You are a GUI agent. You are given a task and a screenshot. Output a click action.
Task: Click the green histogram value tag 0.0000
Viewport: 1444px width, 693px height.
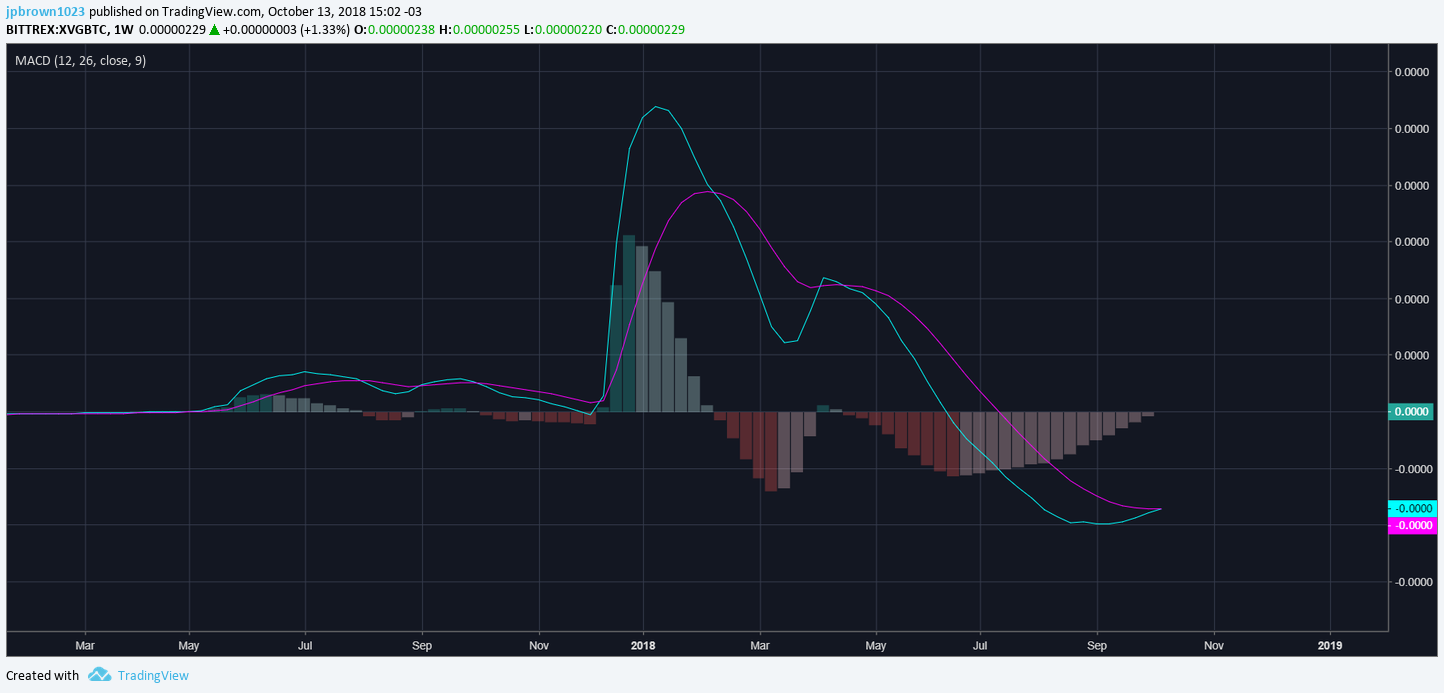click(x=1411, y=411)
